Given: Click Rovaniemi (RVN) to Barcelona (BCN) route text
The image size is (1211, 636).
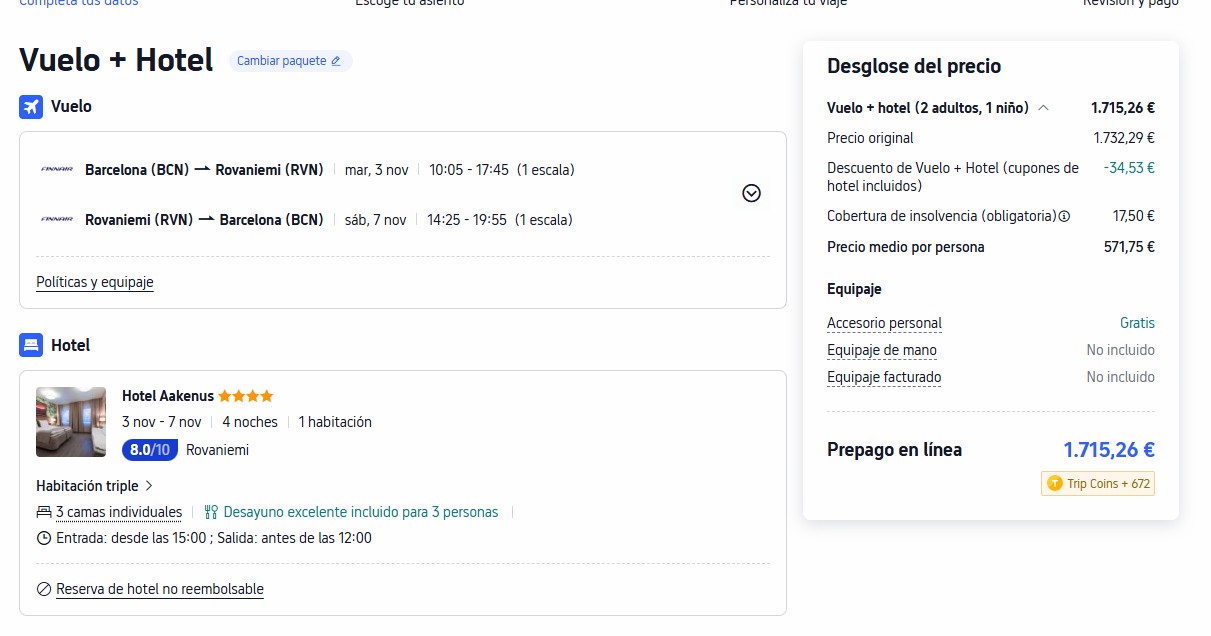Looking at the screenshot, I should pyautogui.click(x=204, y=220).
